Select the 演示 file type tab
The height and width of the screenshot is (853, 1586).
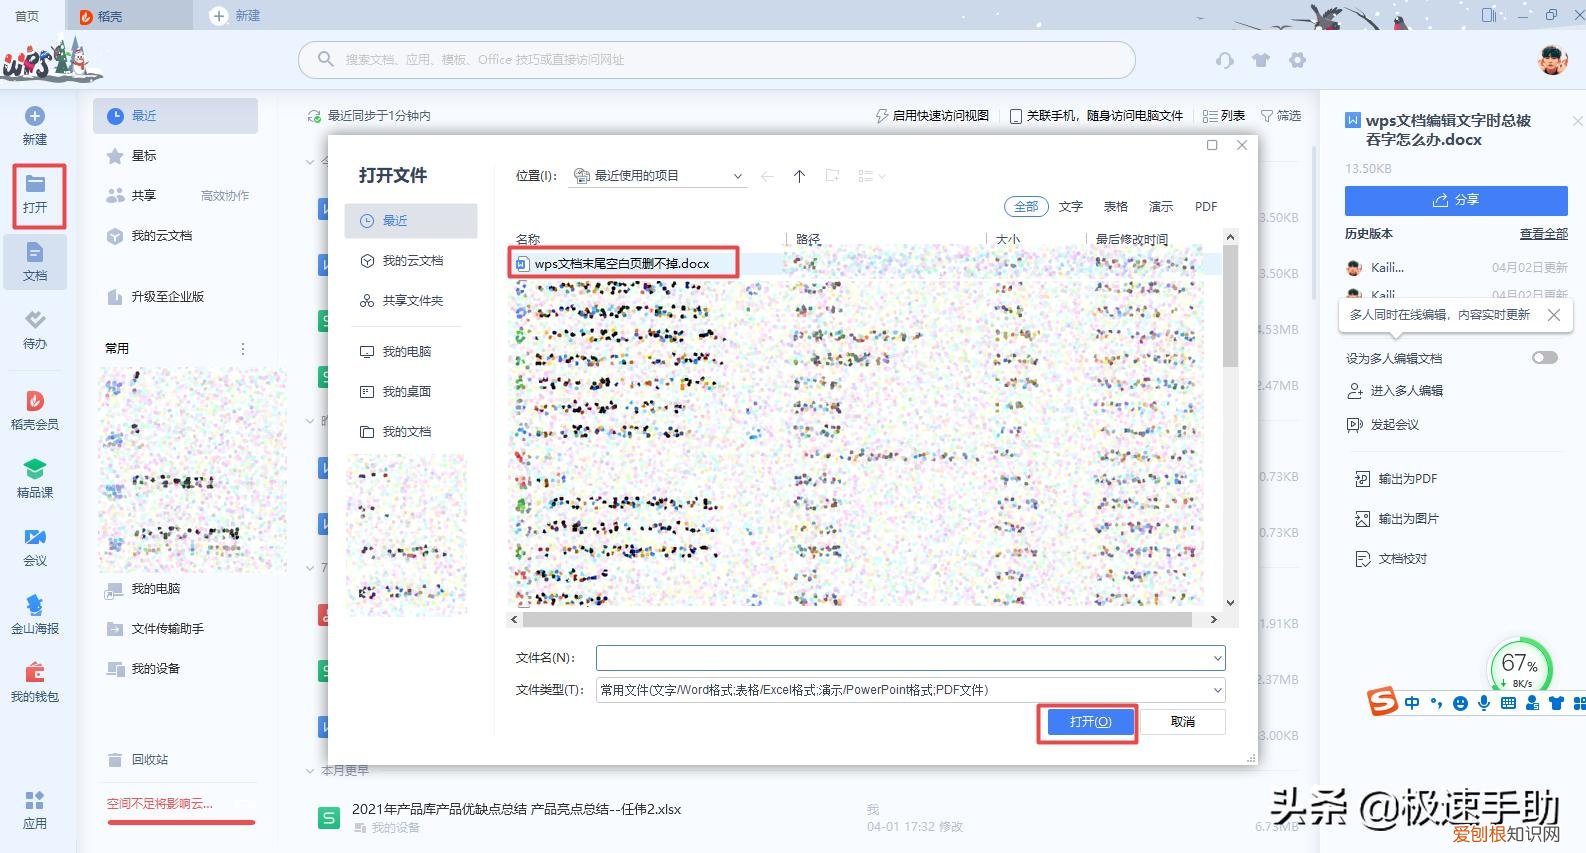click(x=1161, y=207)
